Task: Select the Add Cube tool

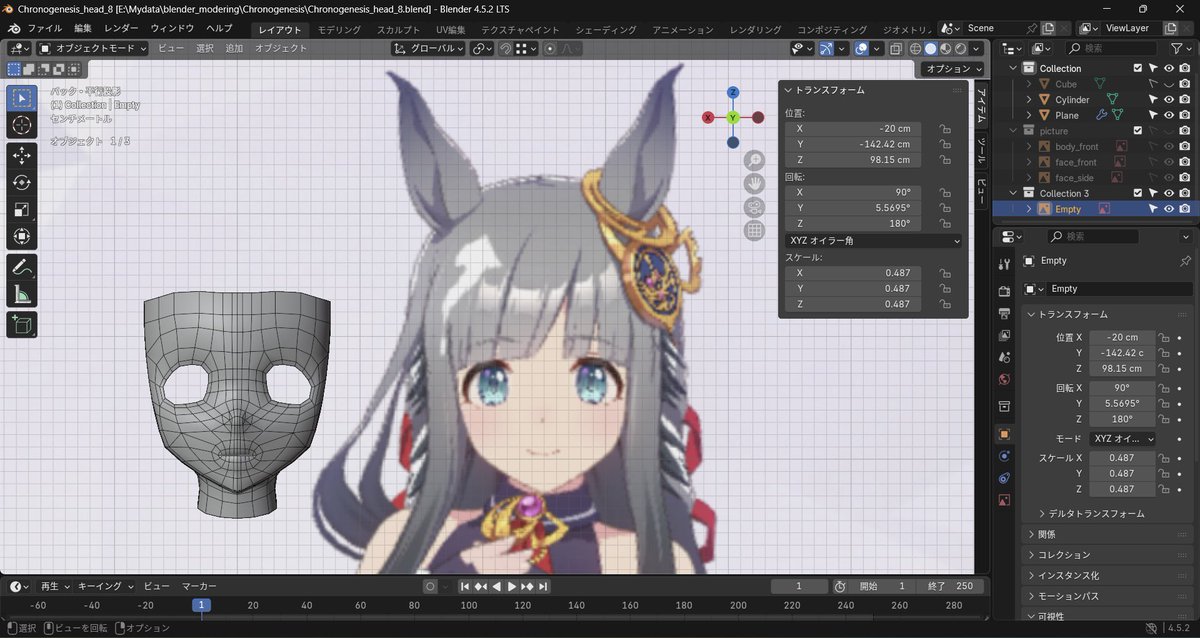Action: (x=22, y=324)
